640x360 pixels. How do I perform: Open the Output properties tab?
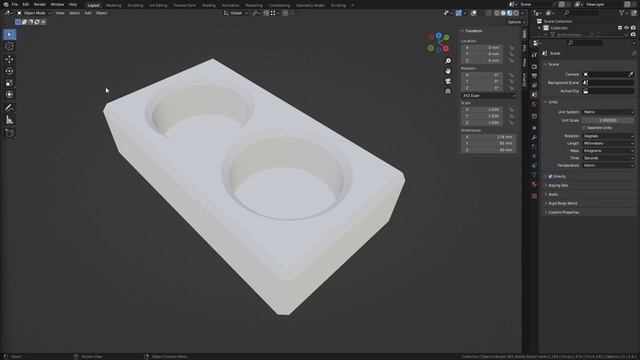pyautogui.click(x=534, y=76)
